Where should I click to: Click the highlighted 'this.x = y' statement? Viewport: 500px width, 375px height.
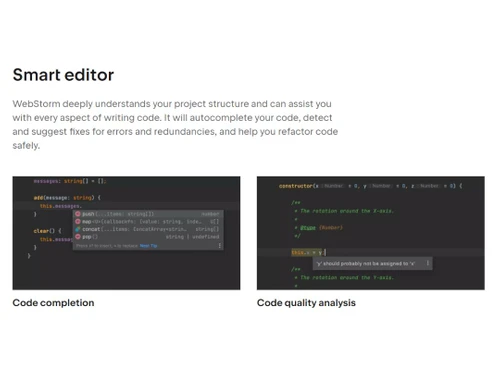pyautogui.click(x=307, y=253)
